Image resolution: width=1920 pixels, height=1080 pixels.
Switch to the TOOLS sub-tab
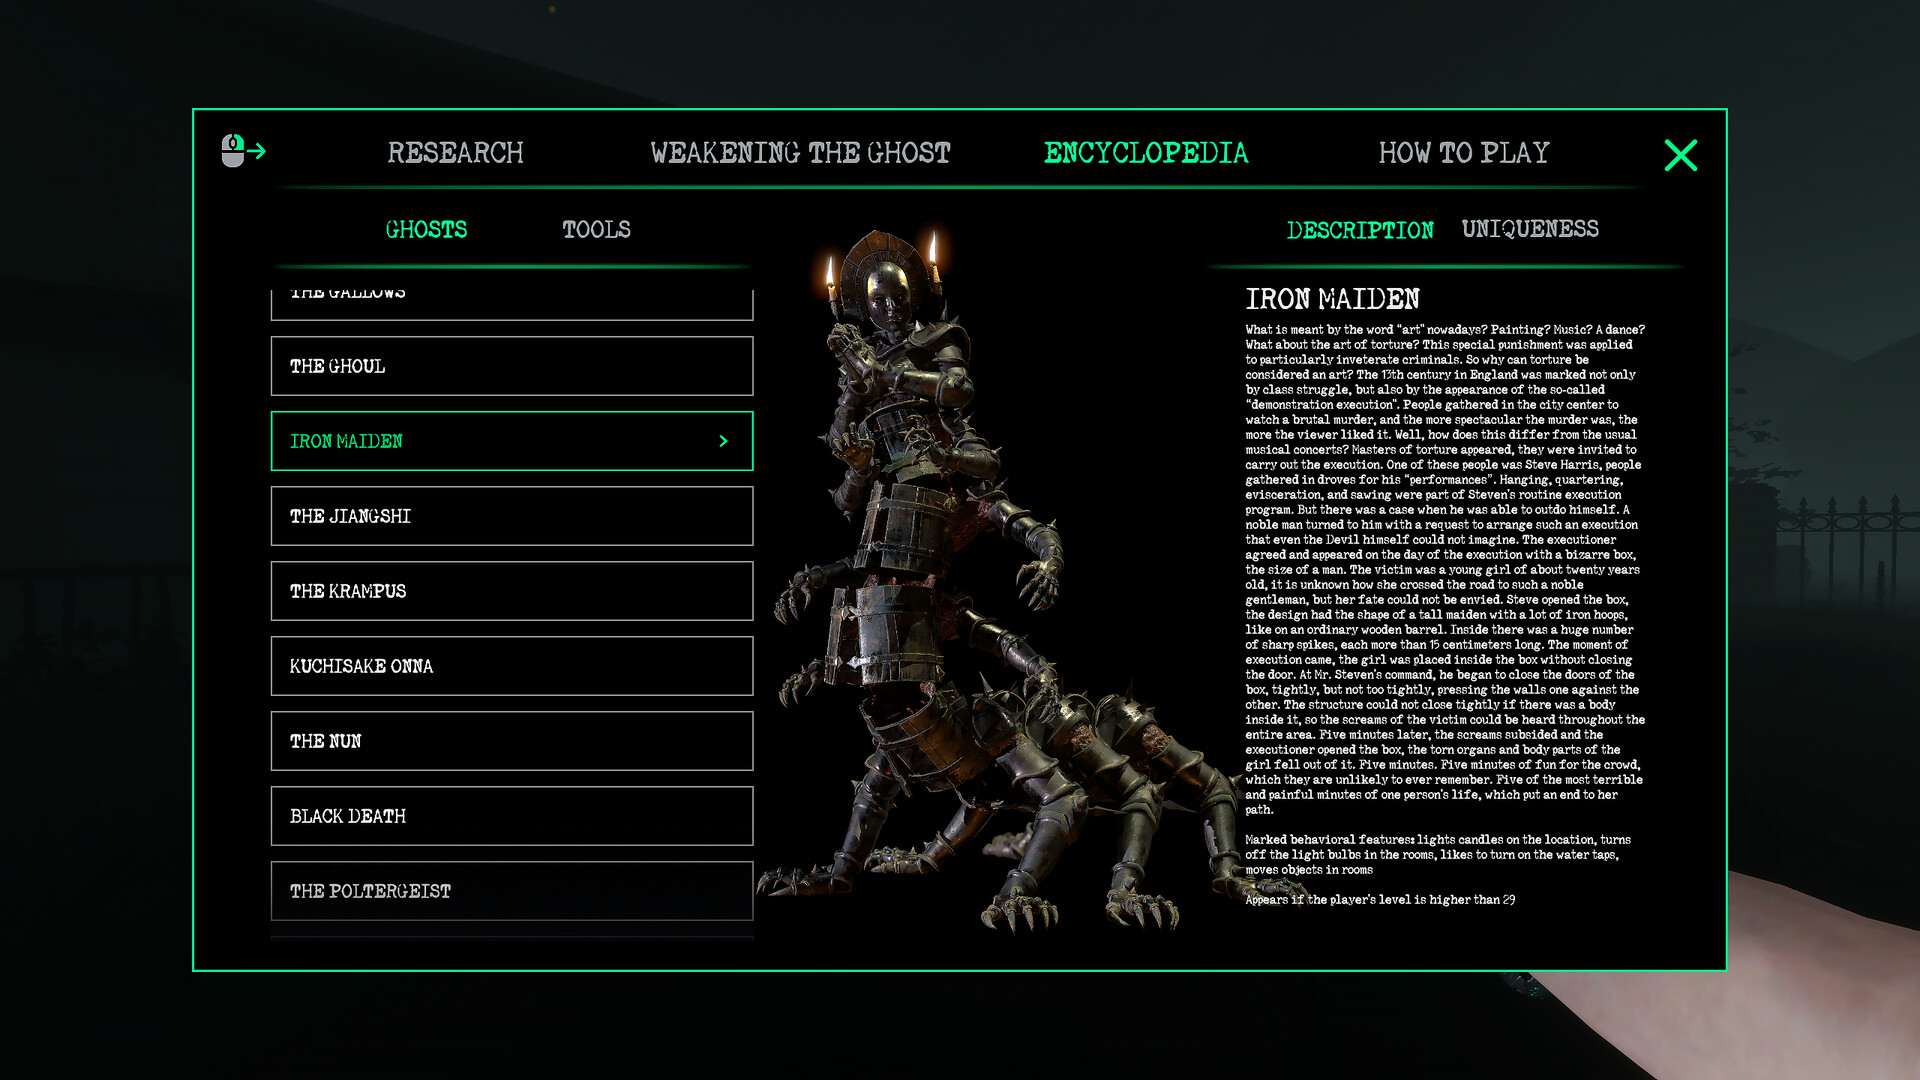point(595,229)
